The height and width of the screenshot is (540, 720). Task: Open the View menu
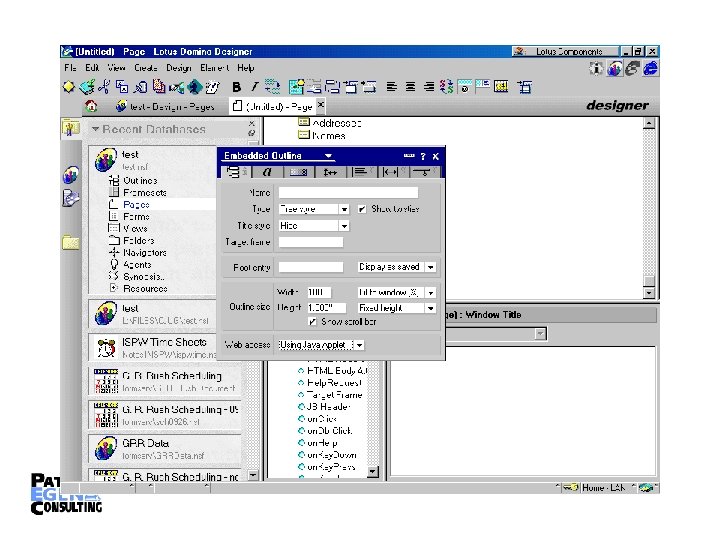tap(116, 68)
